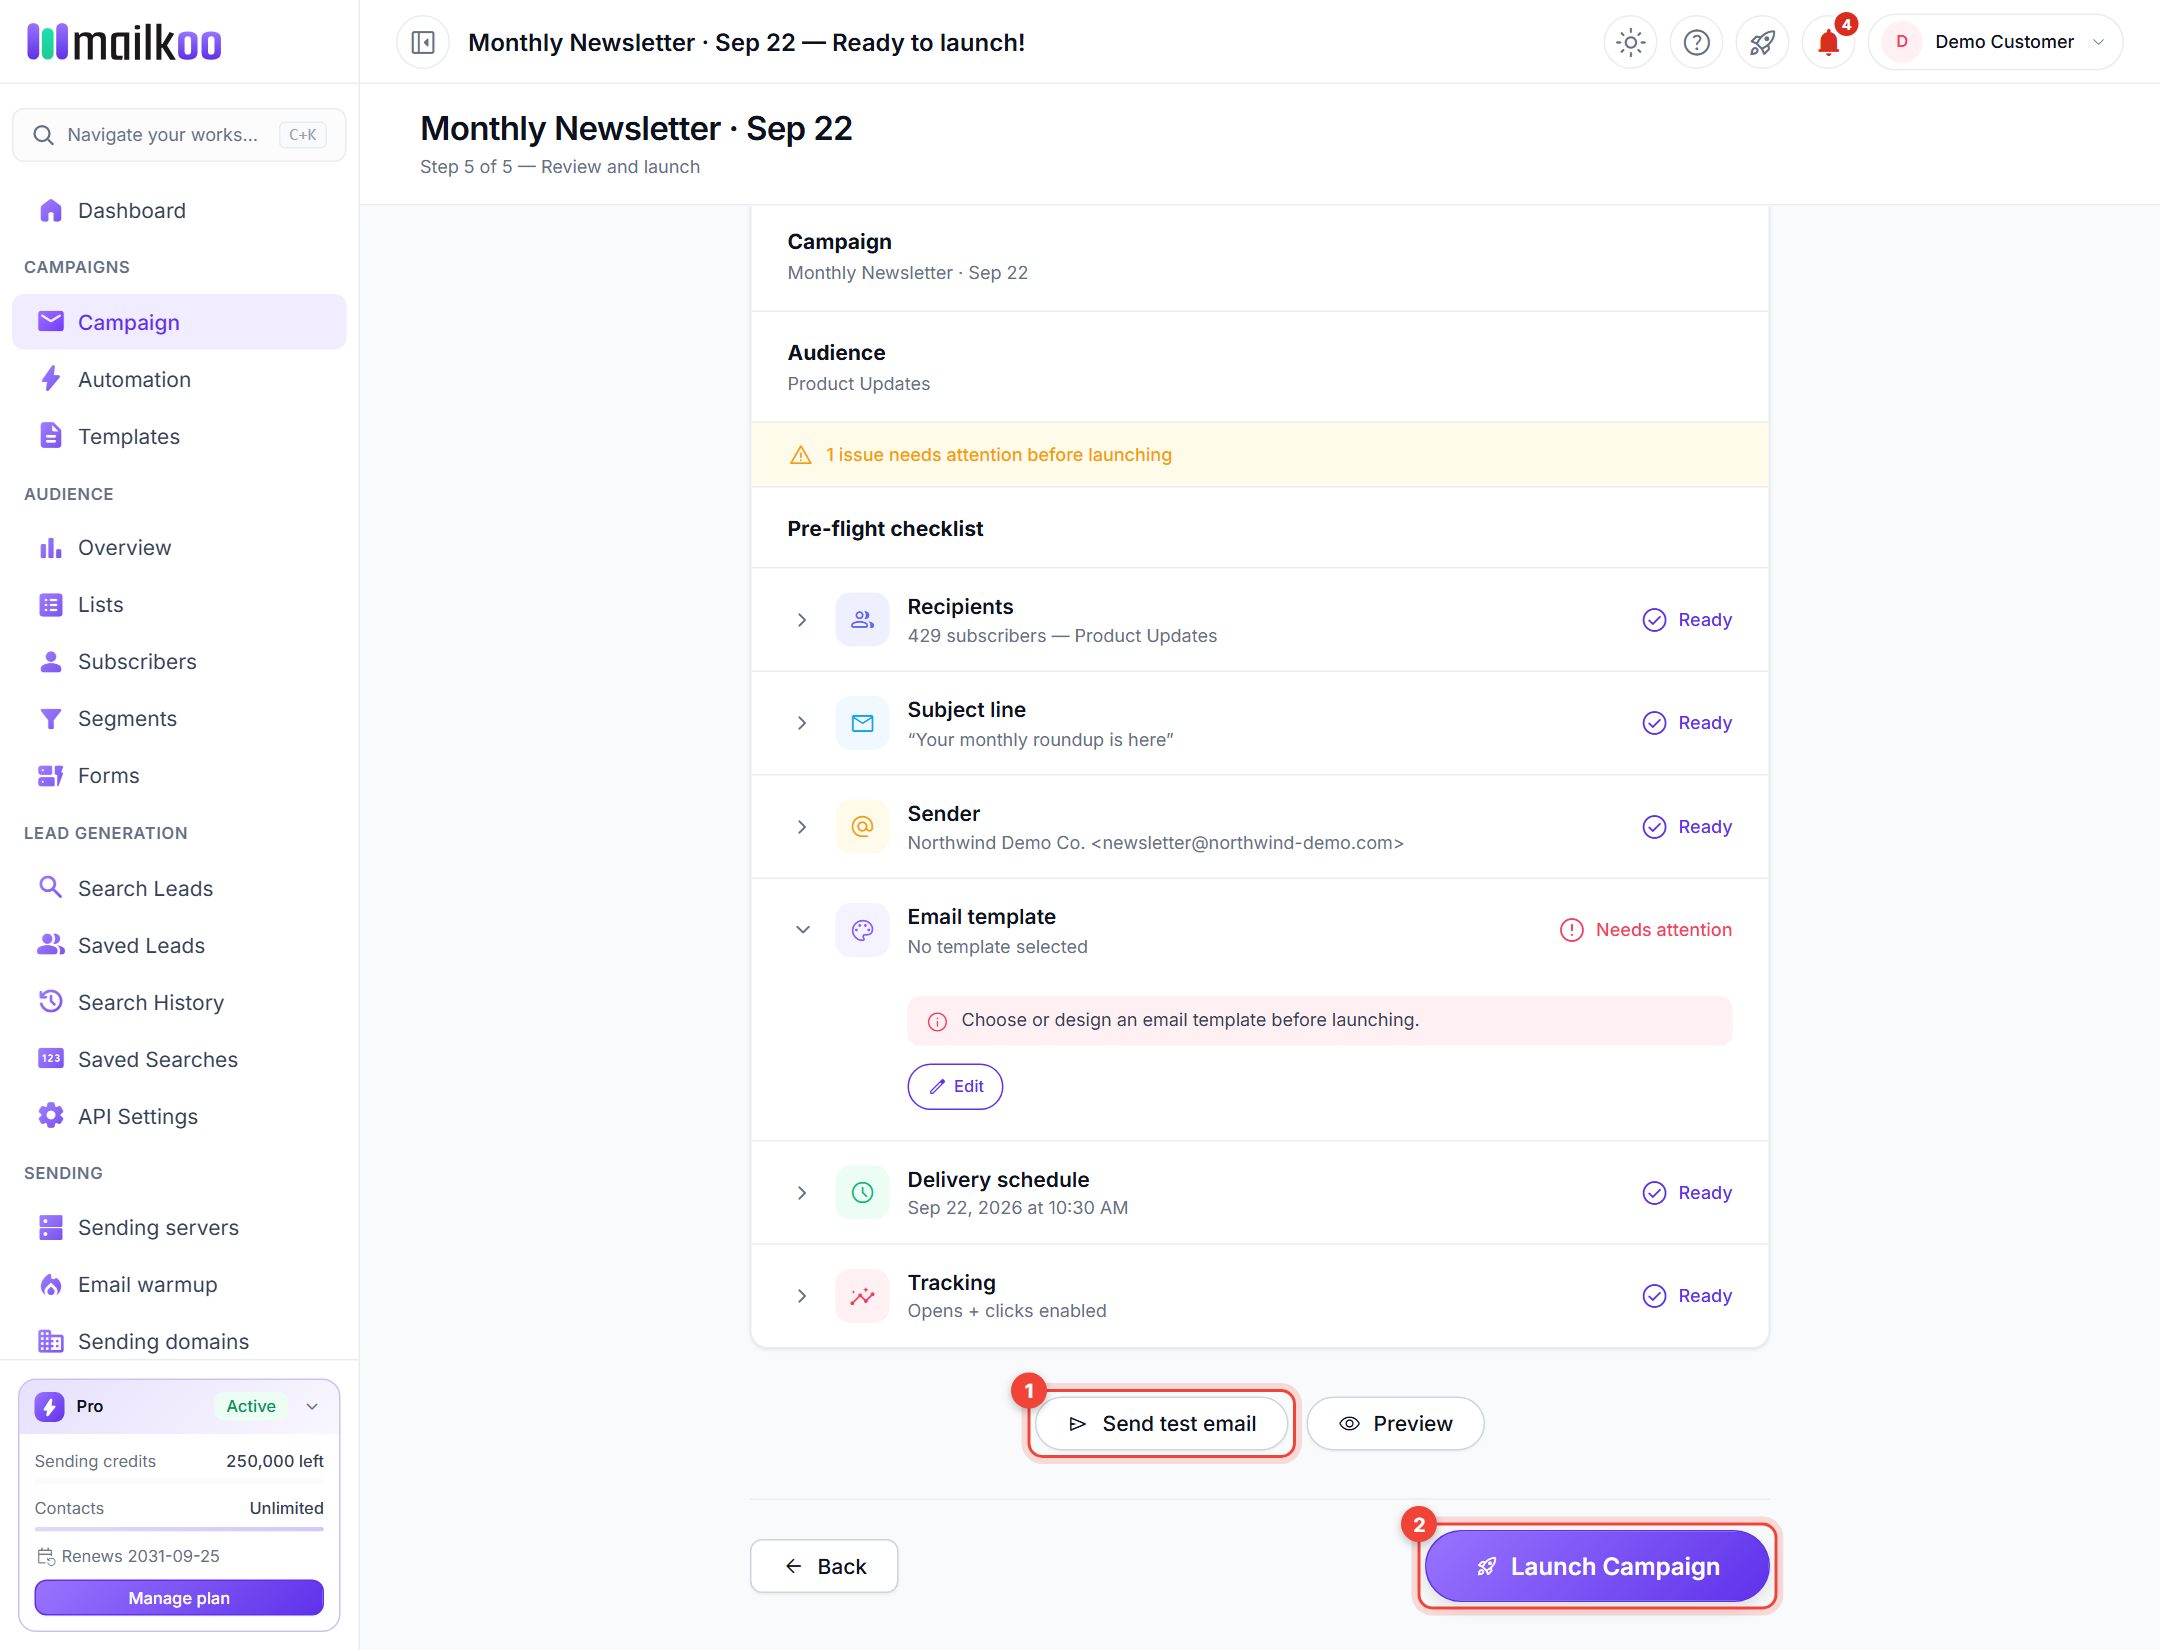Open Sending servers in sidebar
This screenshot has height=1650, width=2160.
pos(179,1227)
